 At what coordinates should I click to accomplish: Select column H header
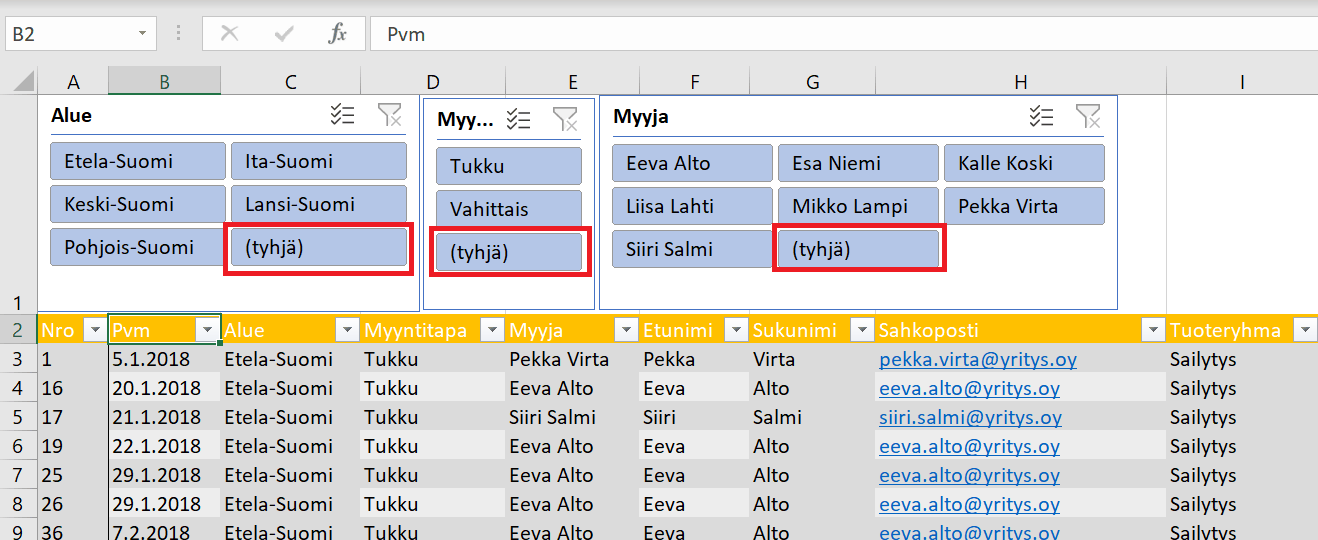coord(1020,82)
